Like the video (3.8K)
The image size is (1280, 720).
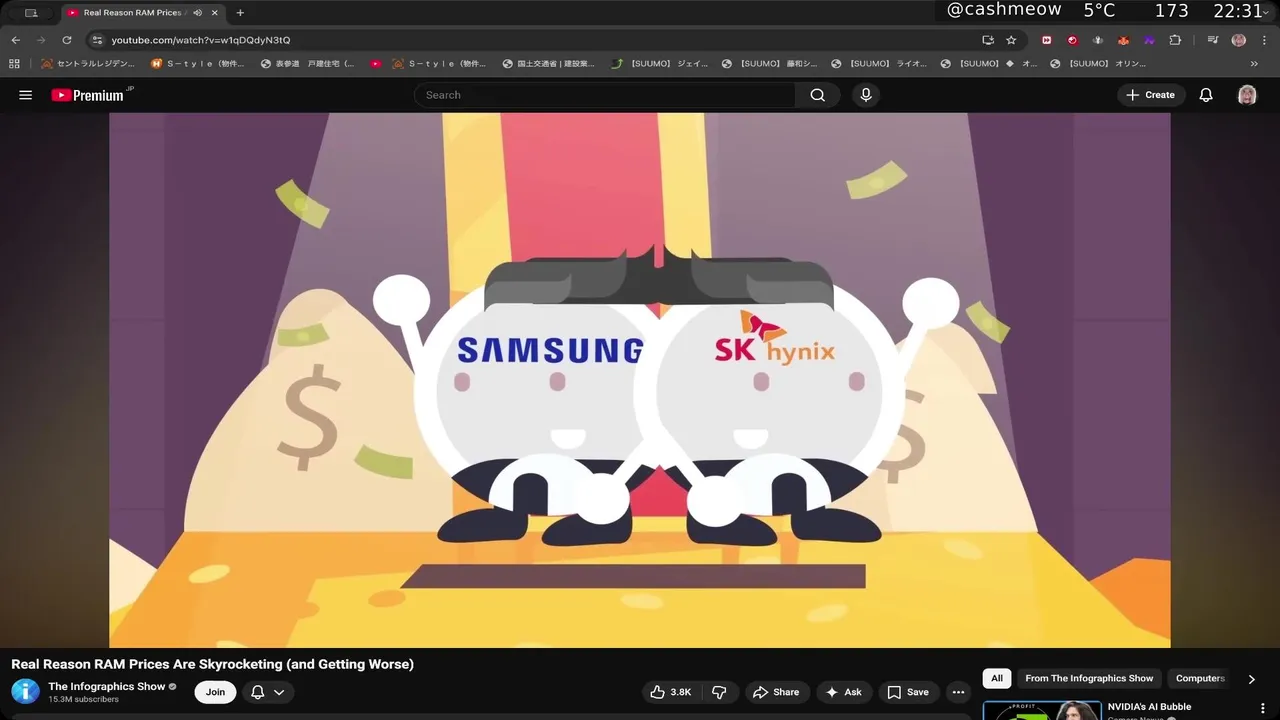pyautogui.click(x=670, y=692)
